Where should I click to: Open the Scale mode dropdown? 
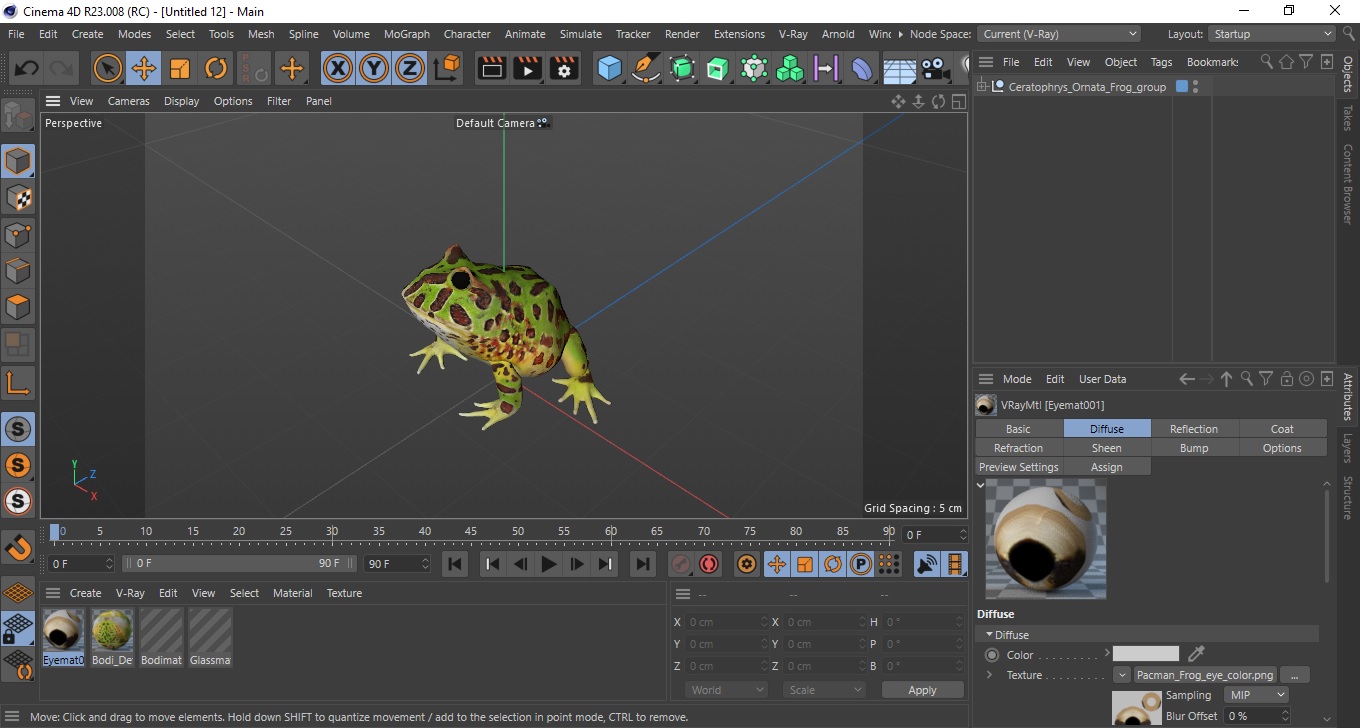(x=824, y=690)
